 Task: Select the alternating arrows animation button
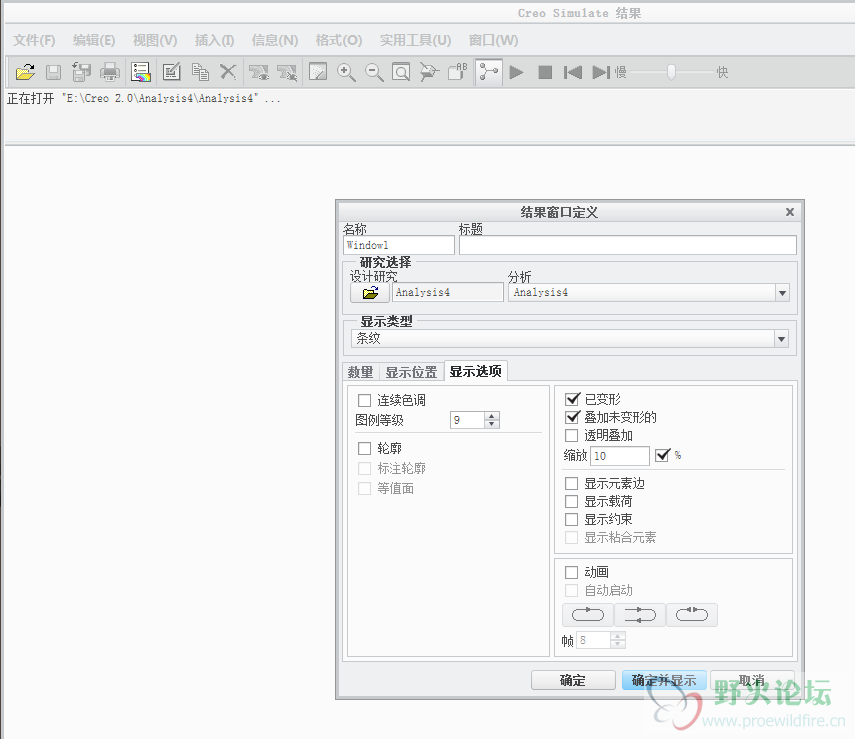(x=640, y=615)
